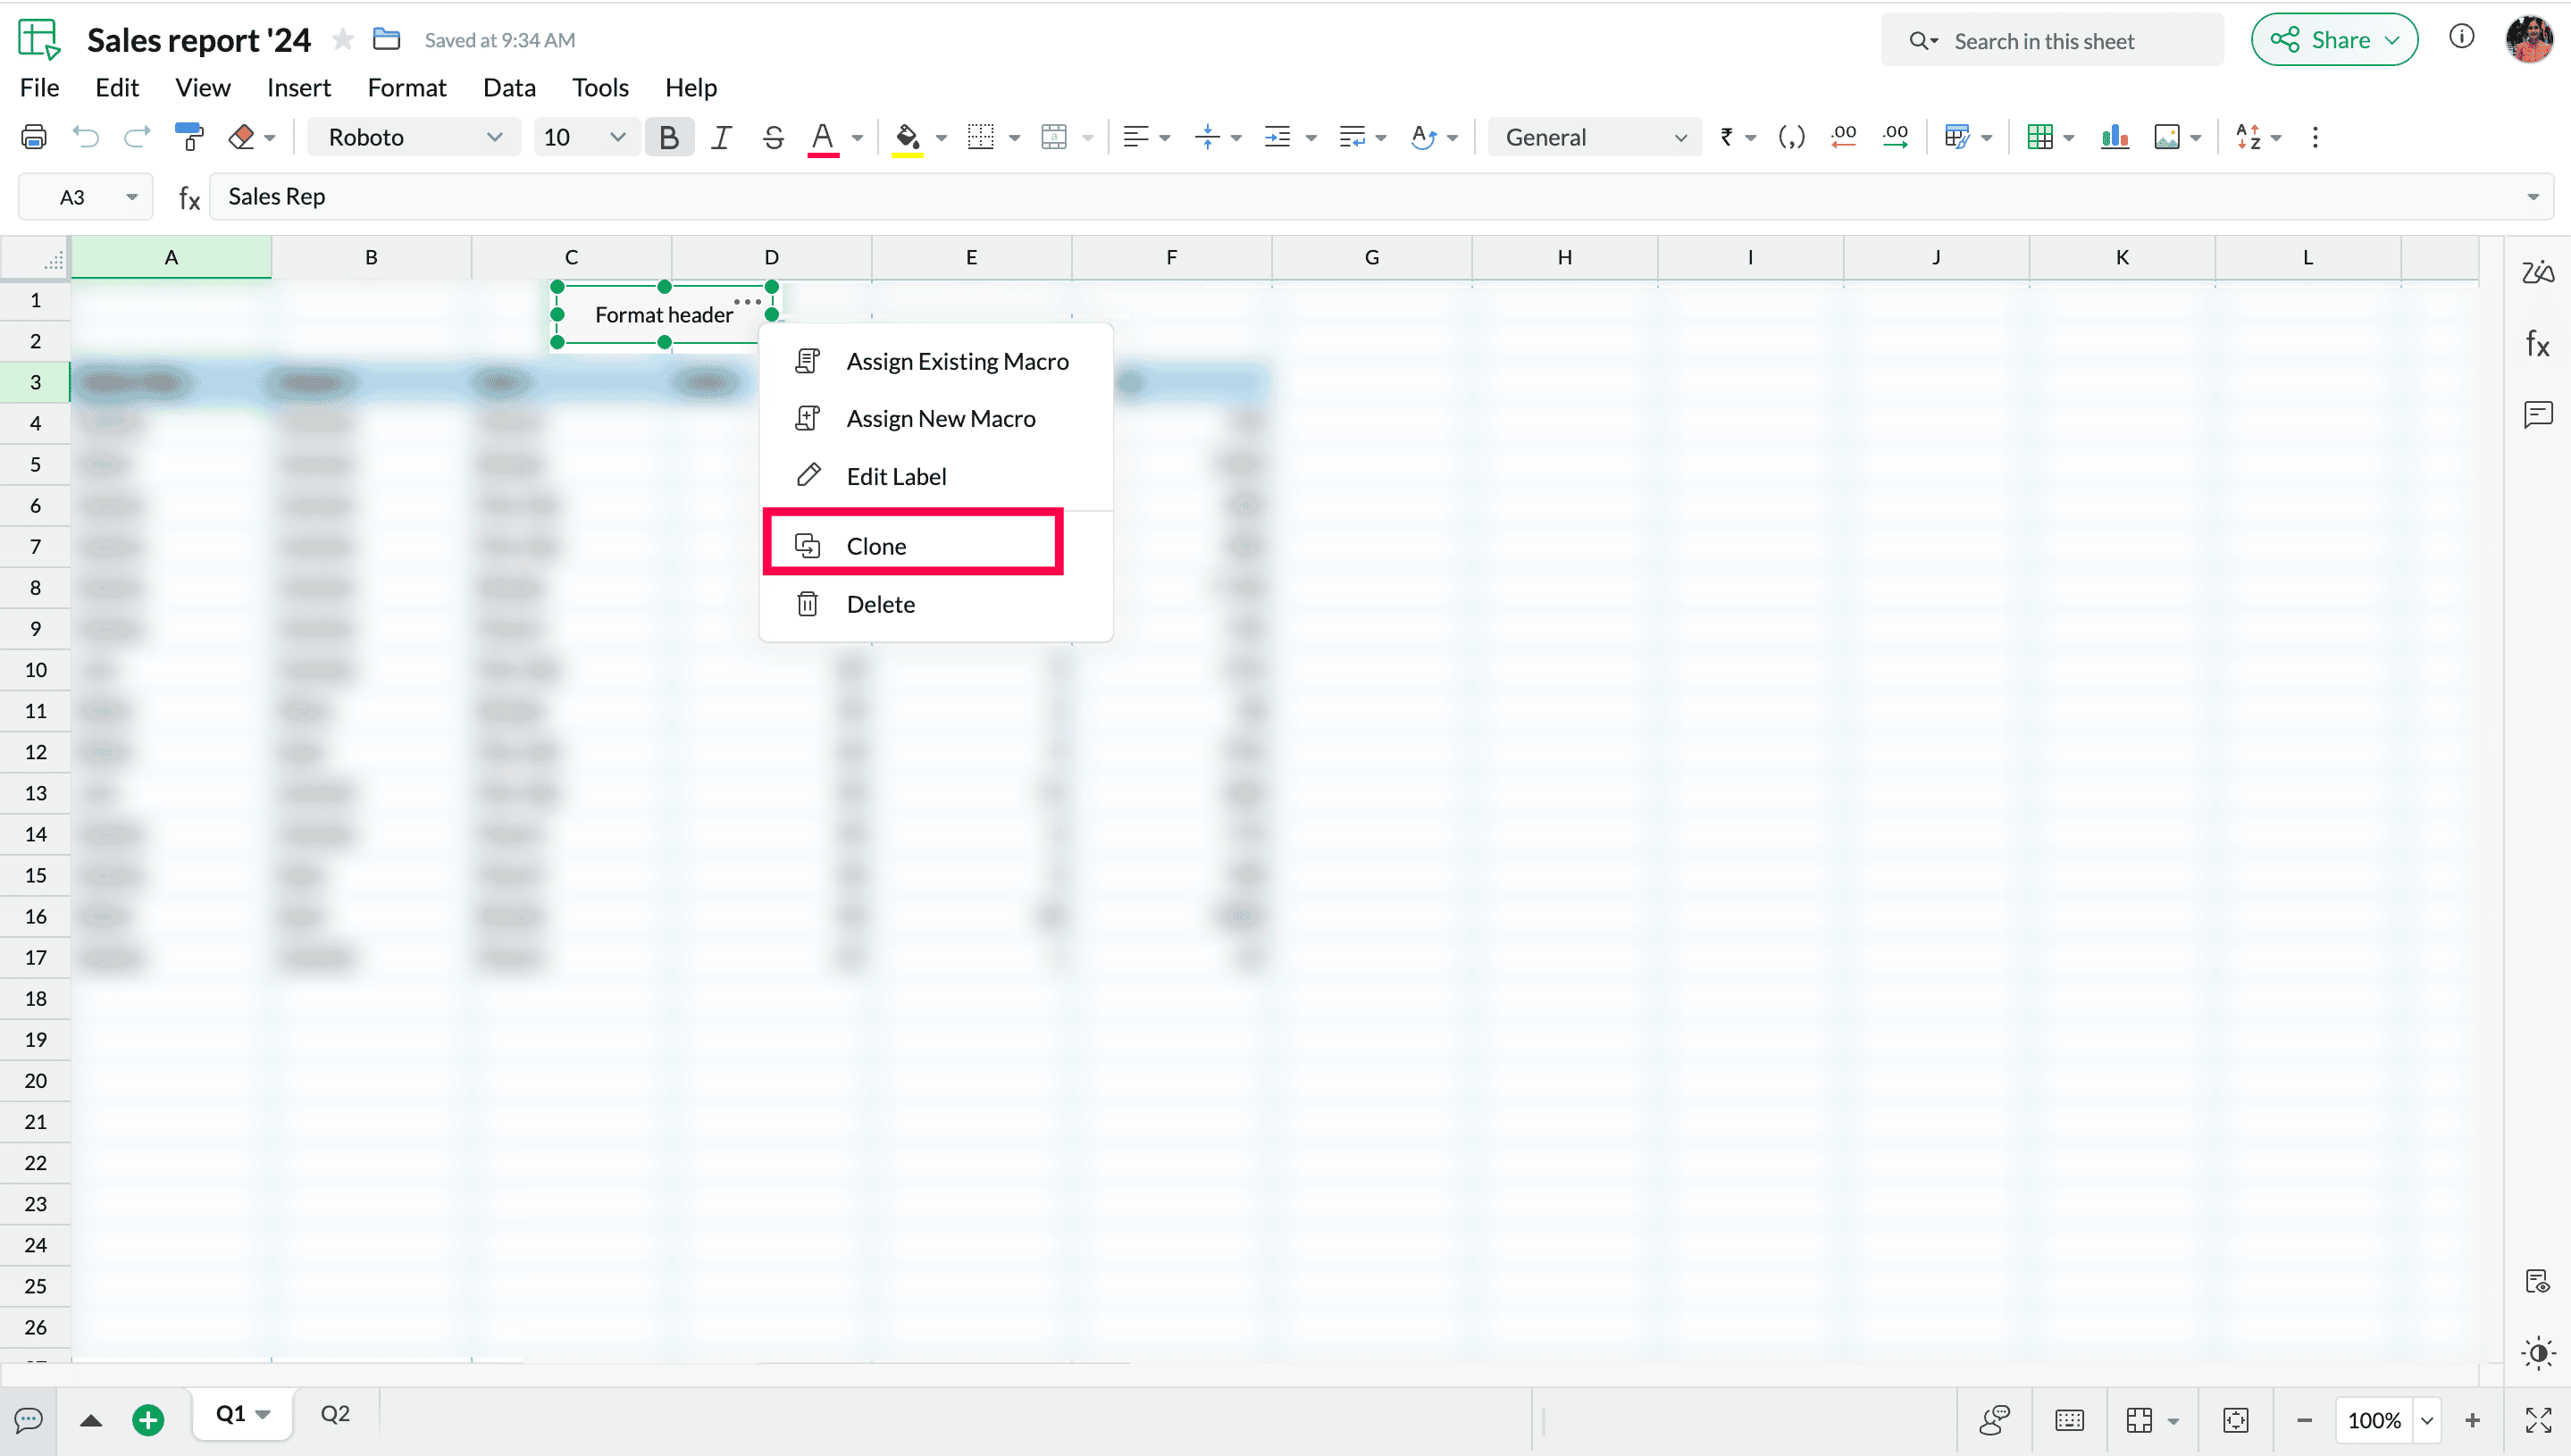Image resolution: width=2571 pixels, height=1456 pixels.
Task: Open the Roboto font family dropdown
Action: coord(414,137)
